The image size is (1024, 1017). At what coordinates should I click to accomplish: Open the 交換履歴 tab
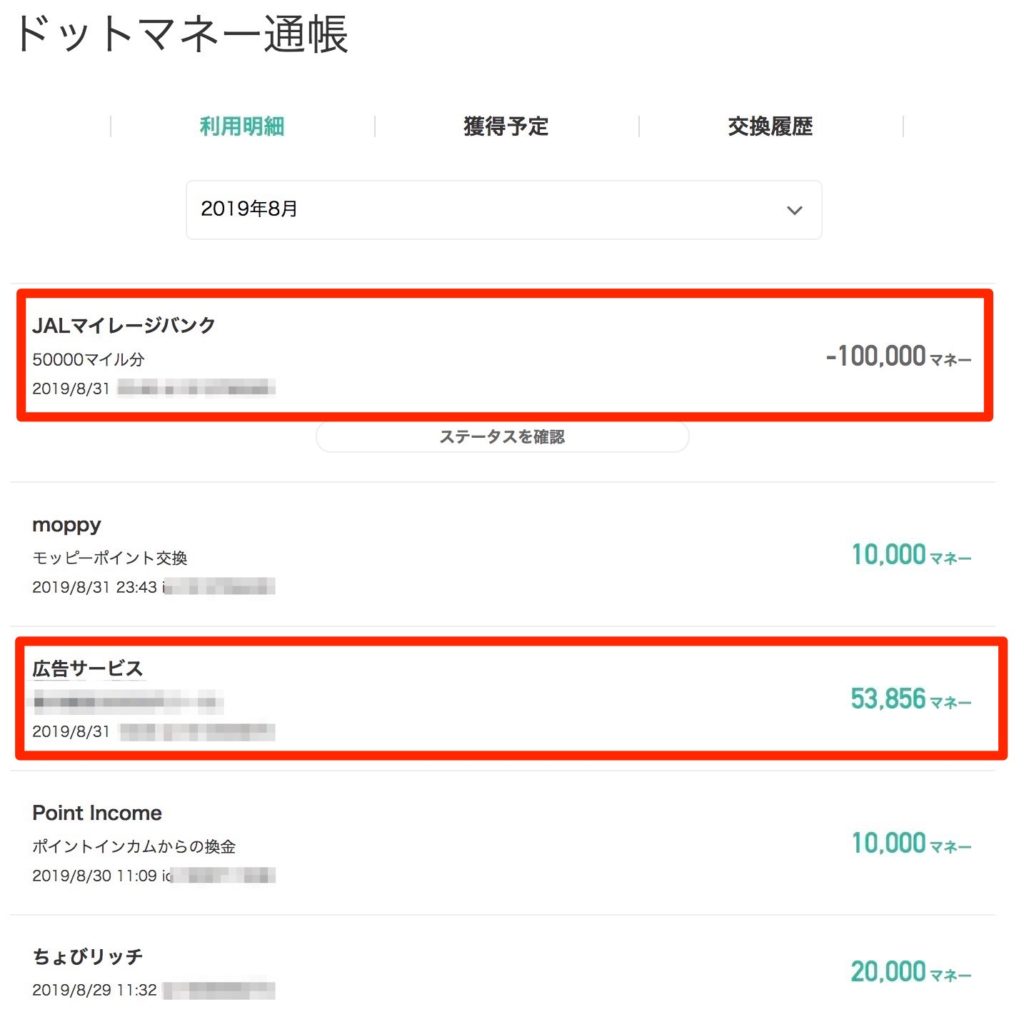771,126
